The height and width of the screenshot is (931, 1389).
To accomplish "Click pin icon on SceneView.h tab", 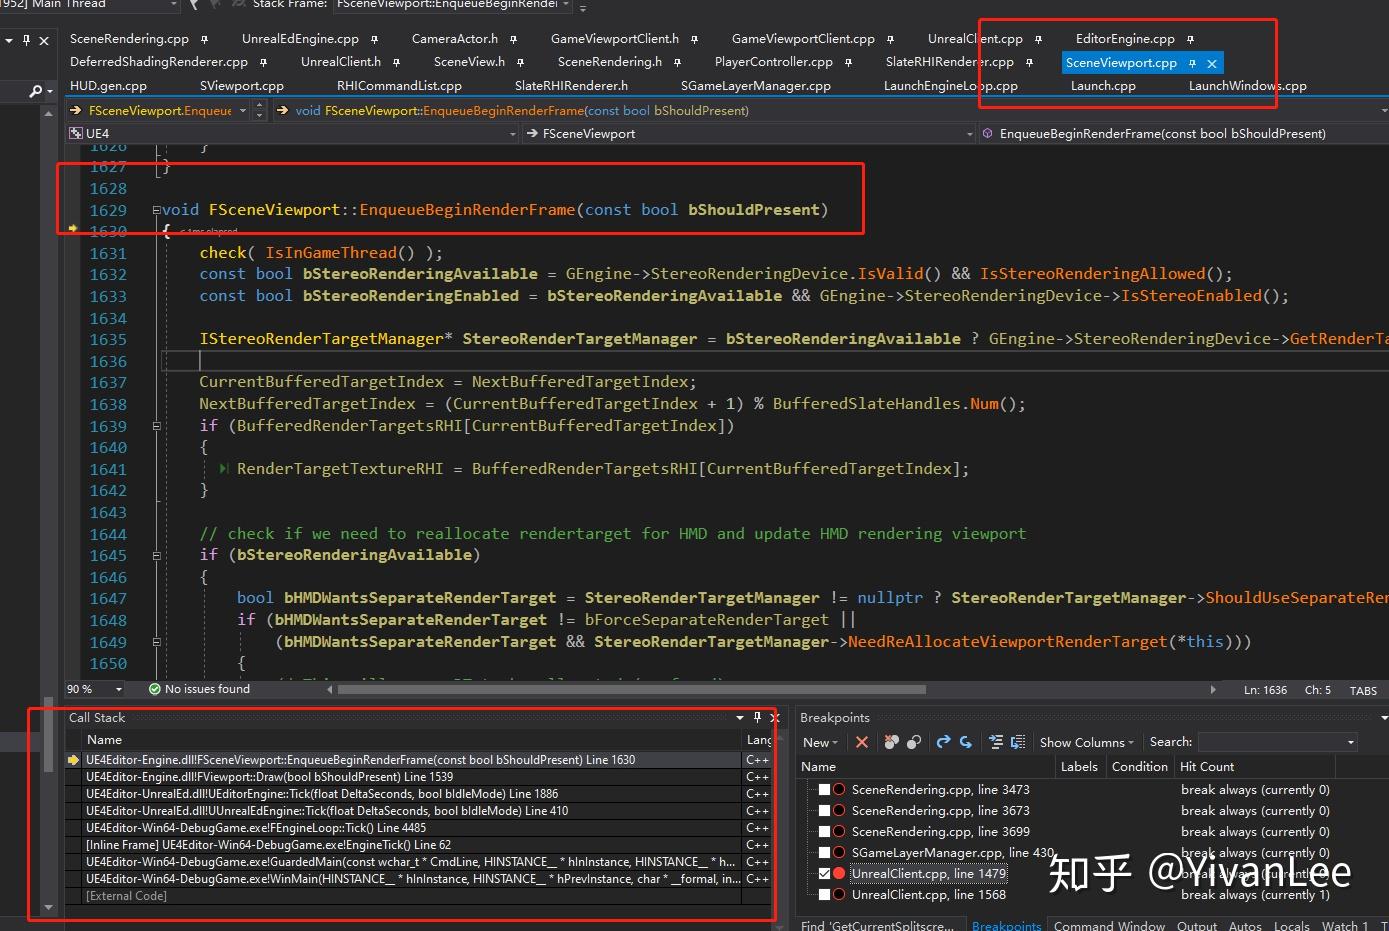I will coord(520,62).
